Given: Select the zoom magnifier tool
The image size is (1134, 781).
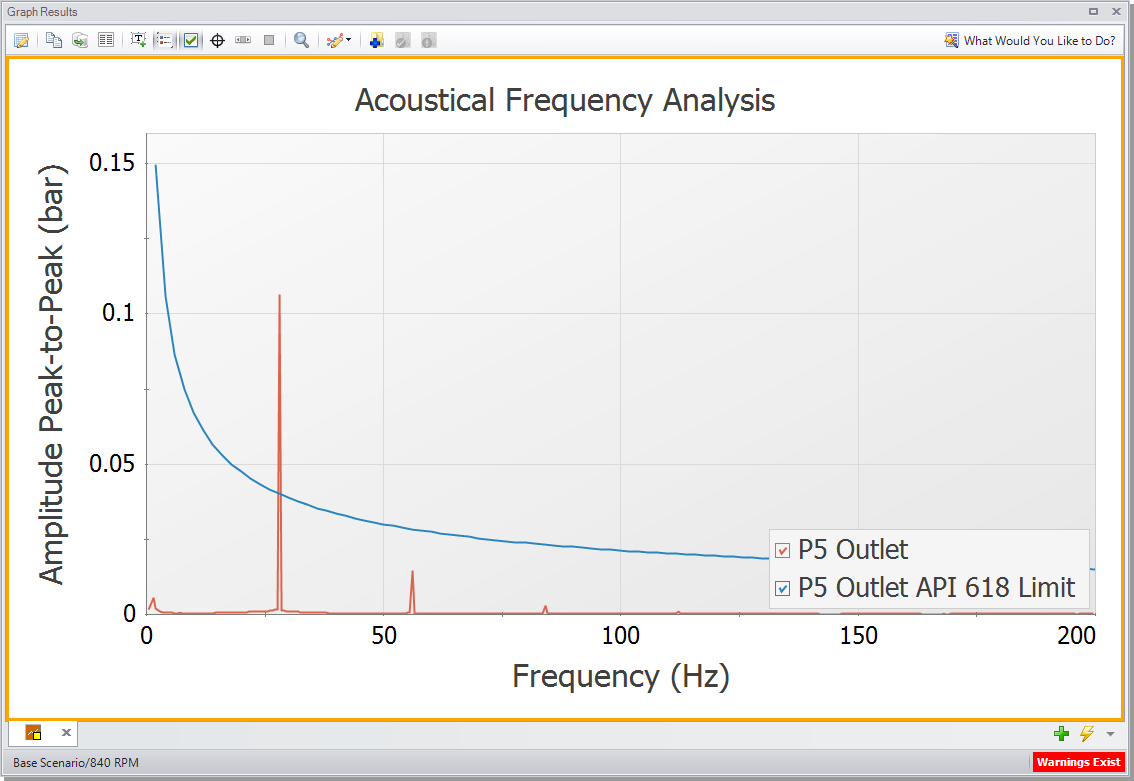Looking at the screenshot, I should (300, 40).
